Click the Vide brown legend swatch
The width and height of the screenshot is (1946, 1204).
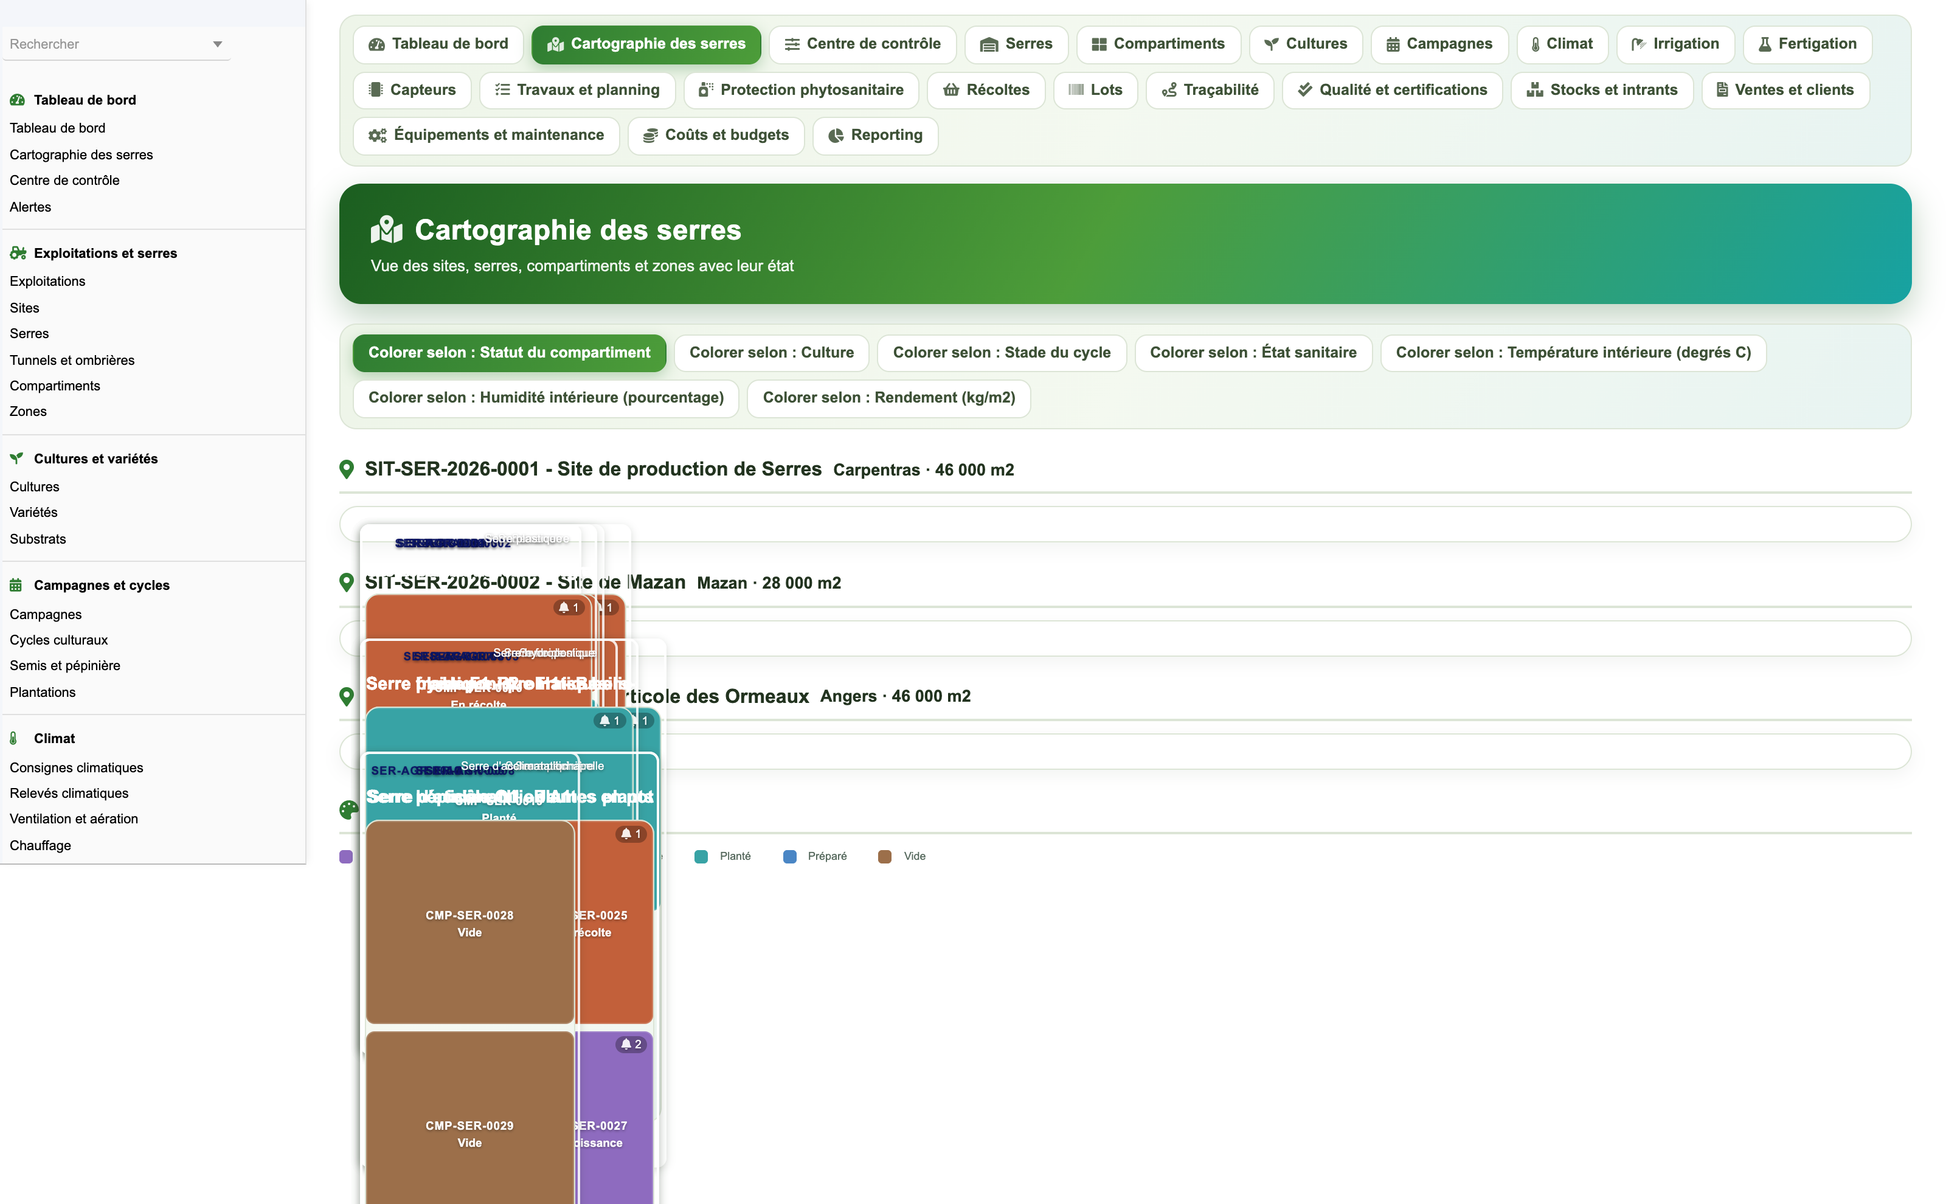pyautogui.click(x=885, y=857)
